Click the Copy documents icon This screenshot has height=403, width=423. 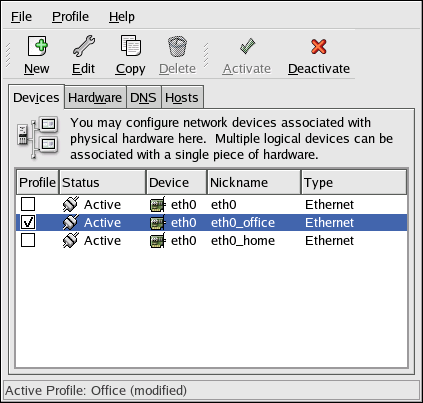pos(130,46)
